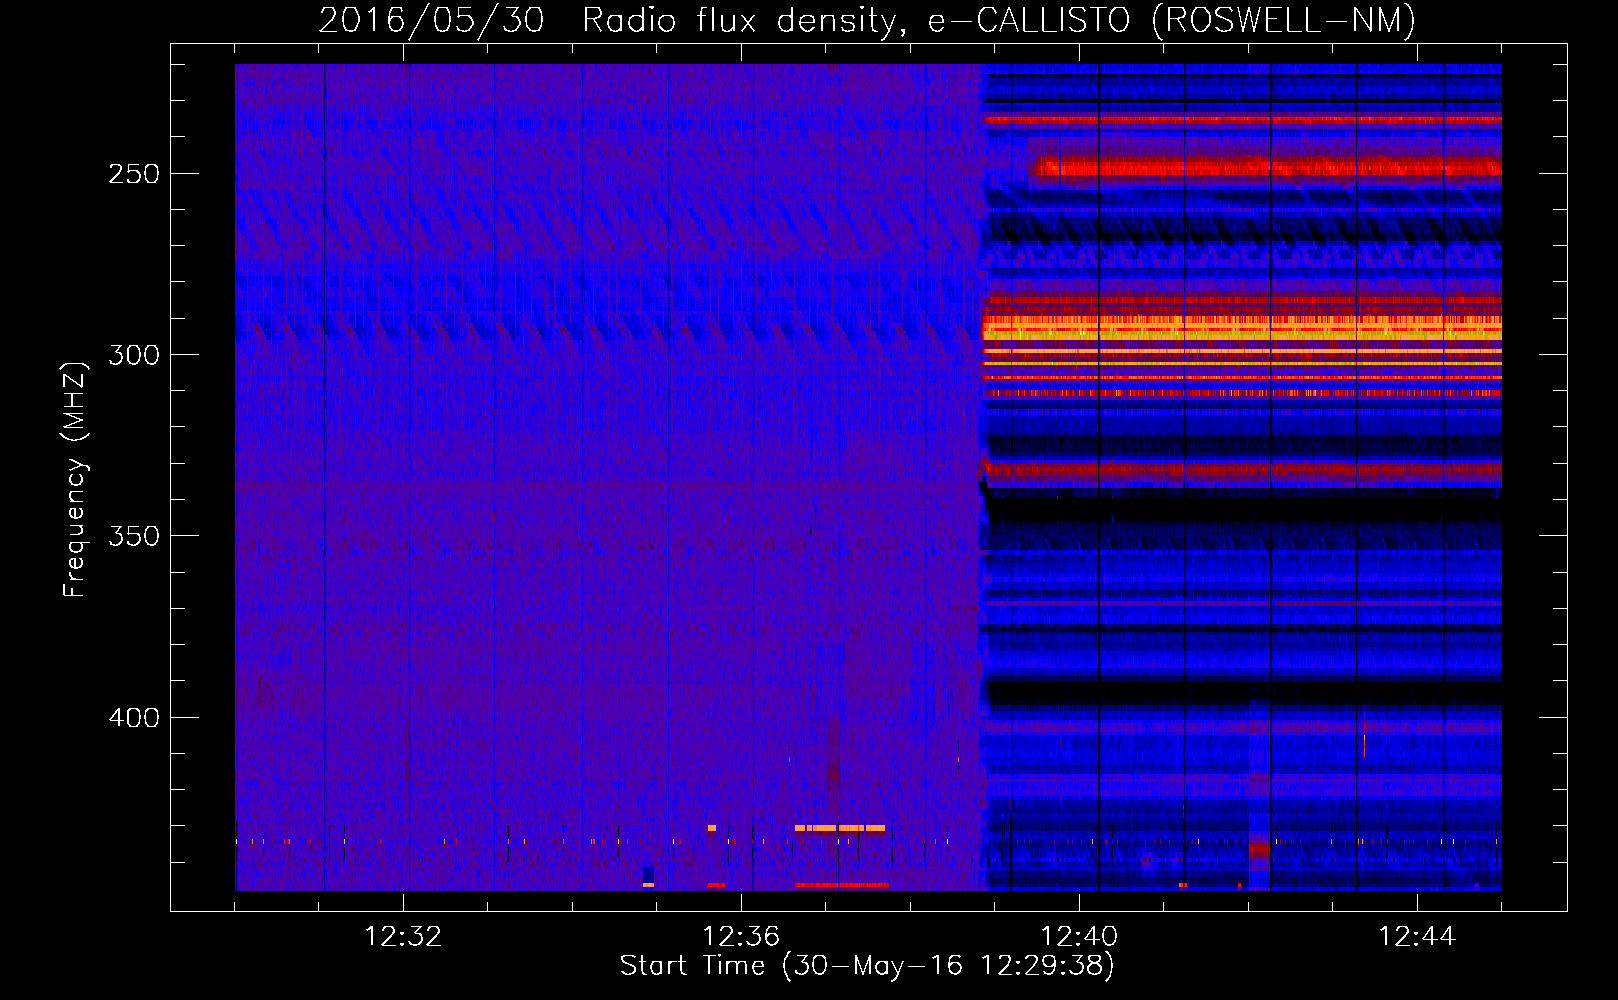Screen dimensions: 1618x1000
Task: Click the 12:32 time tick label
Action: [x=403, y=937]
